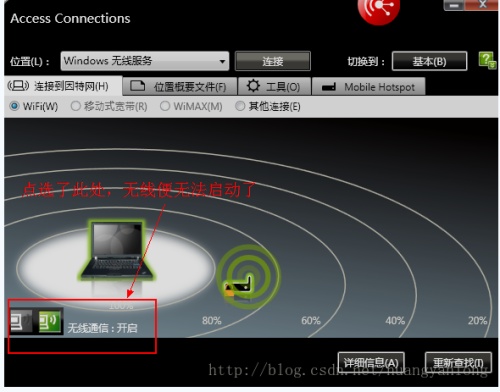Switch to the 连接到因特网(H) tab
This screenshot has height=392, width=500.
[x=63, y=86]
